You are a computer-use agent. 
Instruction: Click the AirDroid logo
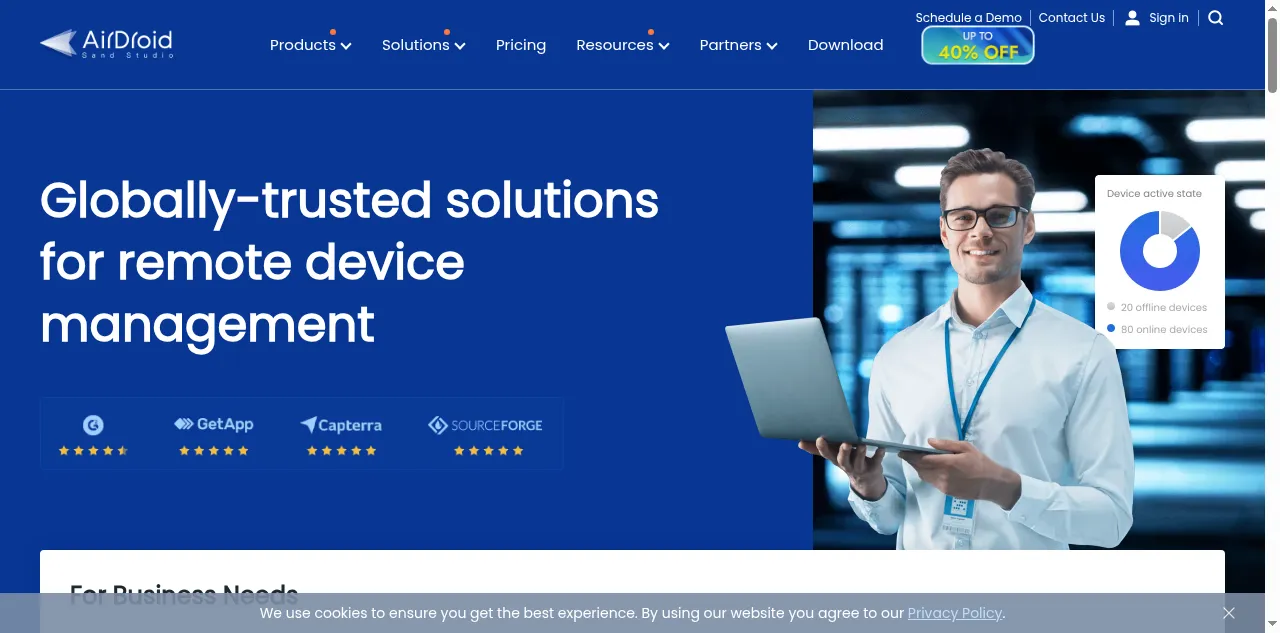(x=107, y=44)
